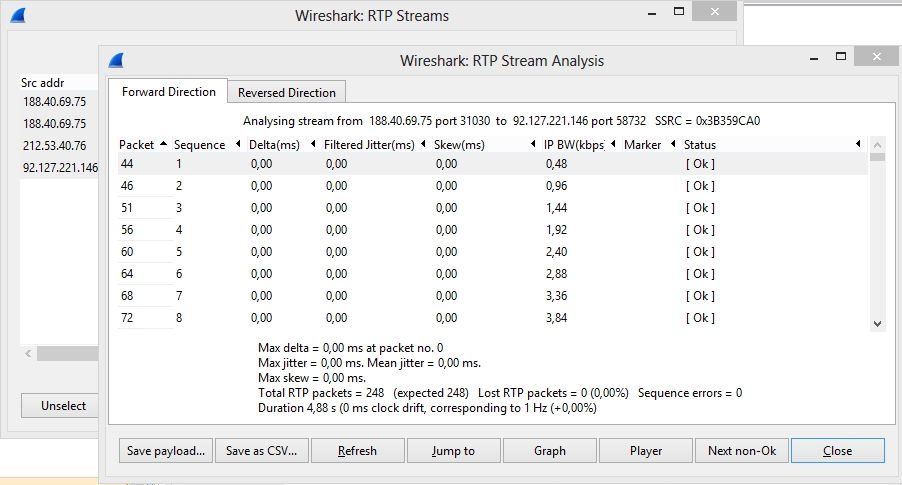The width and height of the screenshot is (902, 485).
Task: Click the Status column header
Action: click(x=700, y=145)
